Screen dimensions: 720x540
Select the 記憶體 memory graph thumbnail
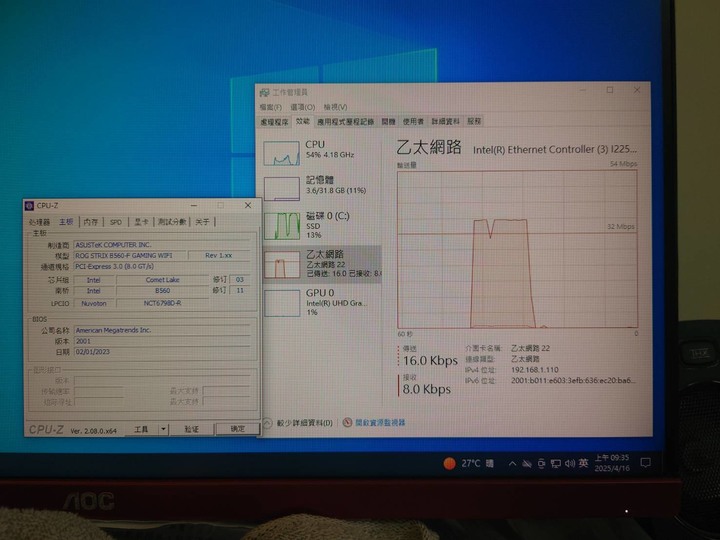point(281,189)
